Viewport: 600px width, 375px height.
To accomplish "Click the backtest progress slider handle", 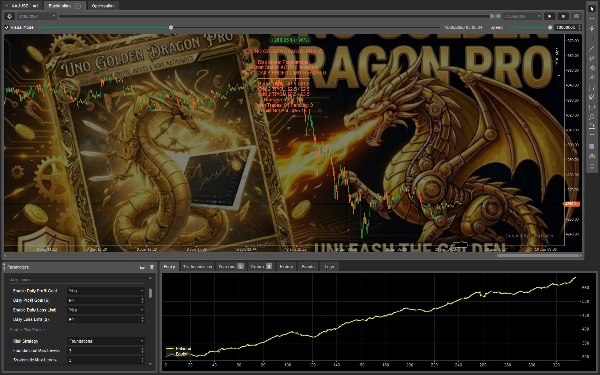I will tap(171, 28).
